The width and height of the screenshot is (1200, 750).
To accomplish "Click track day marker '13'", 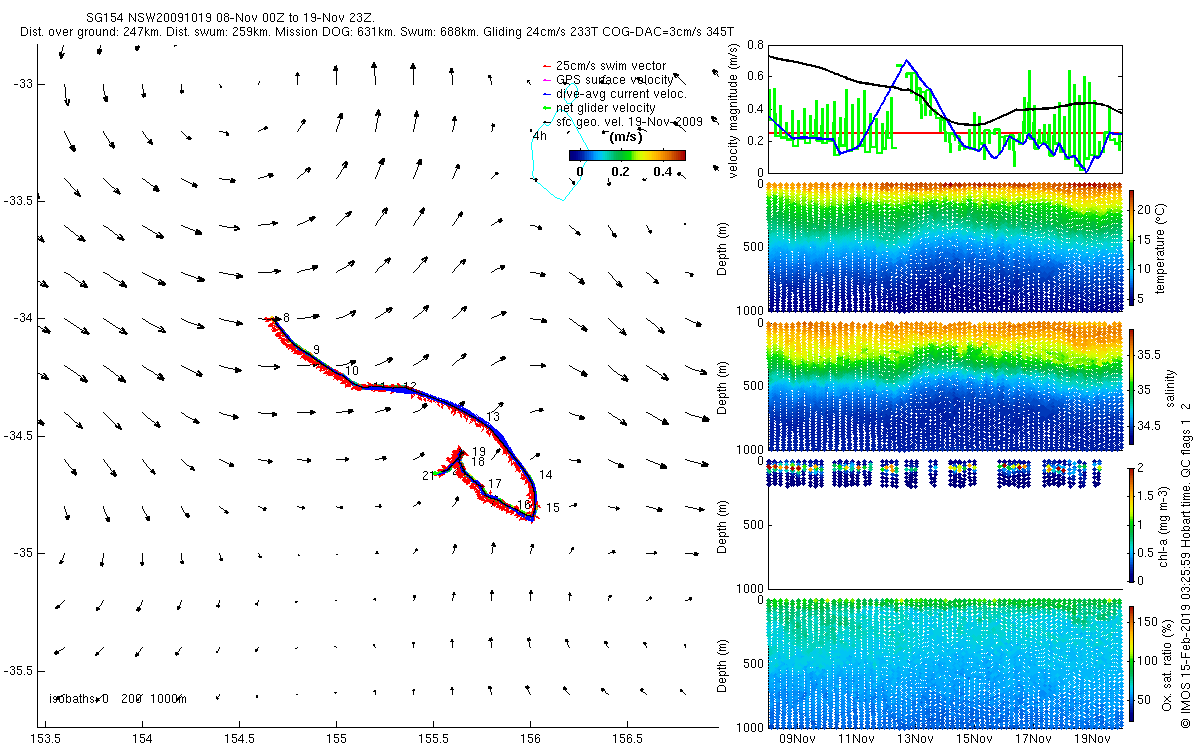I will pos(492,417).
